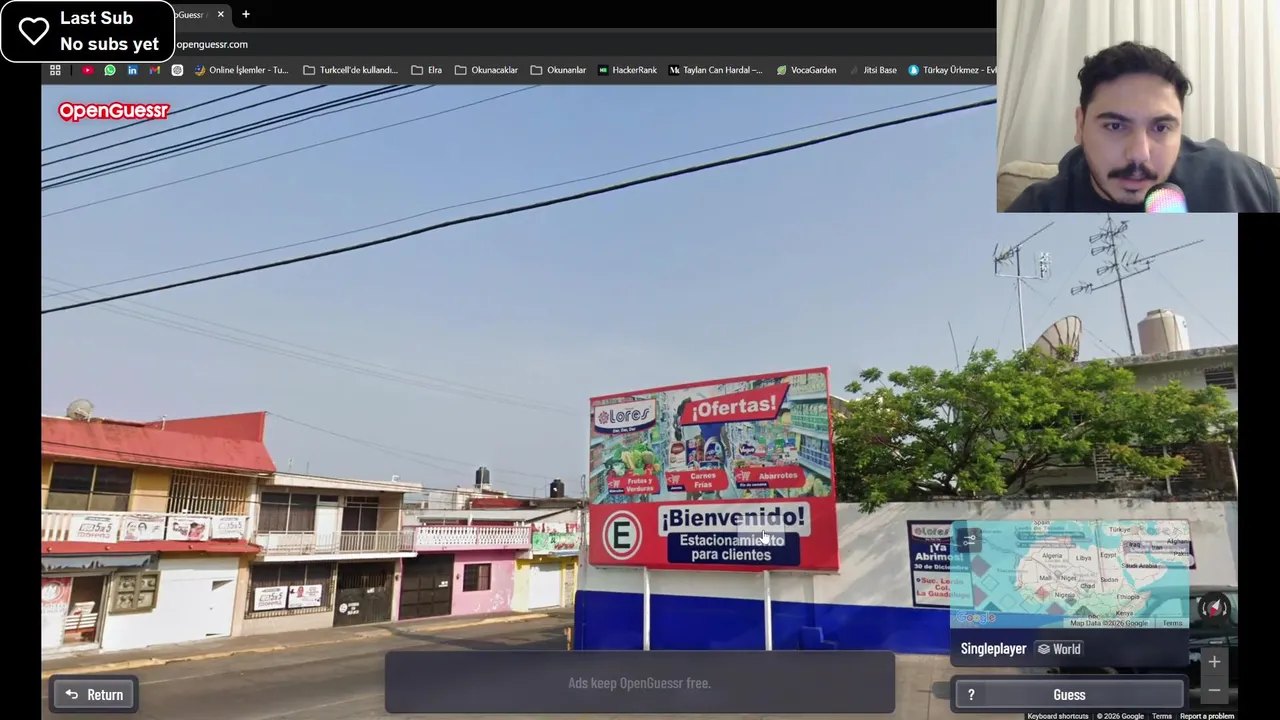Click the Google logo on minimap
The image size is (1280, 720).
pos(974,619)
